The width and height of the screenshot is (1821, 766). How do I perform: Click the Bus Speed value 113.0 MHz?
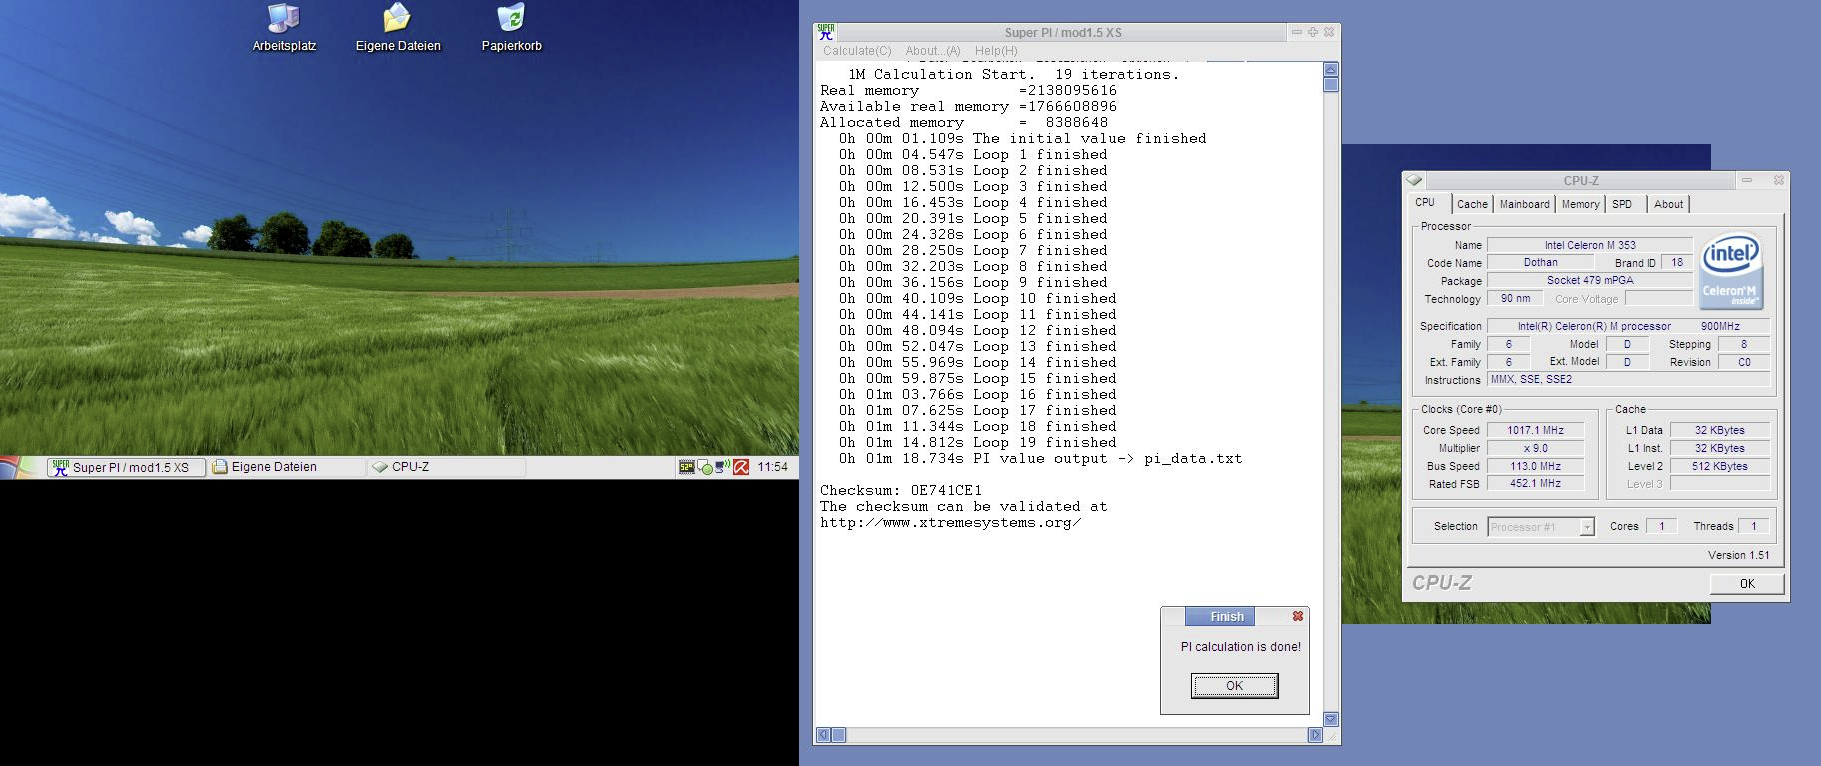pyautogui.click(x=1536, y=466)
